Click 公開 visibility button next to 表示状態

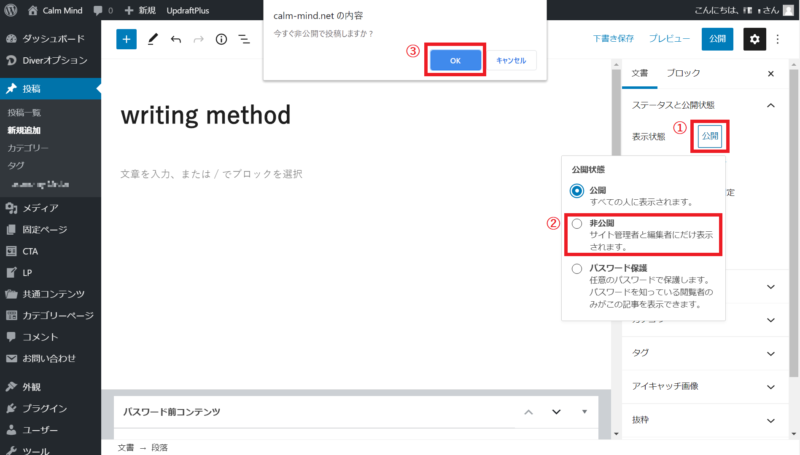click(x=710, y=136)
